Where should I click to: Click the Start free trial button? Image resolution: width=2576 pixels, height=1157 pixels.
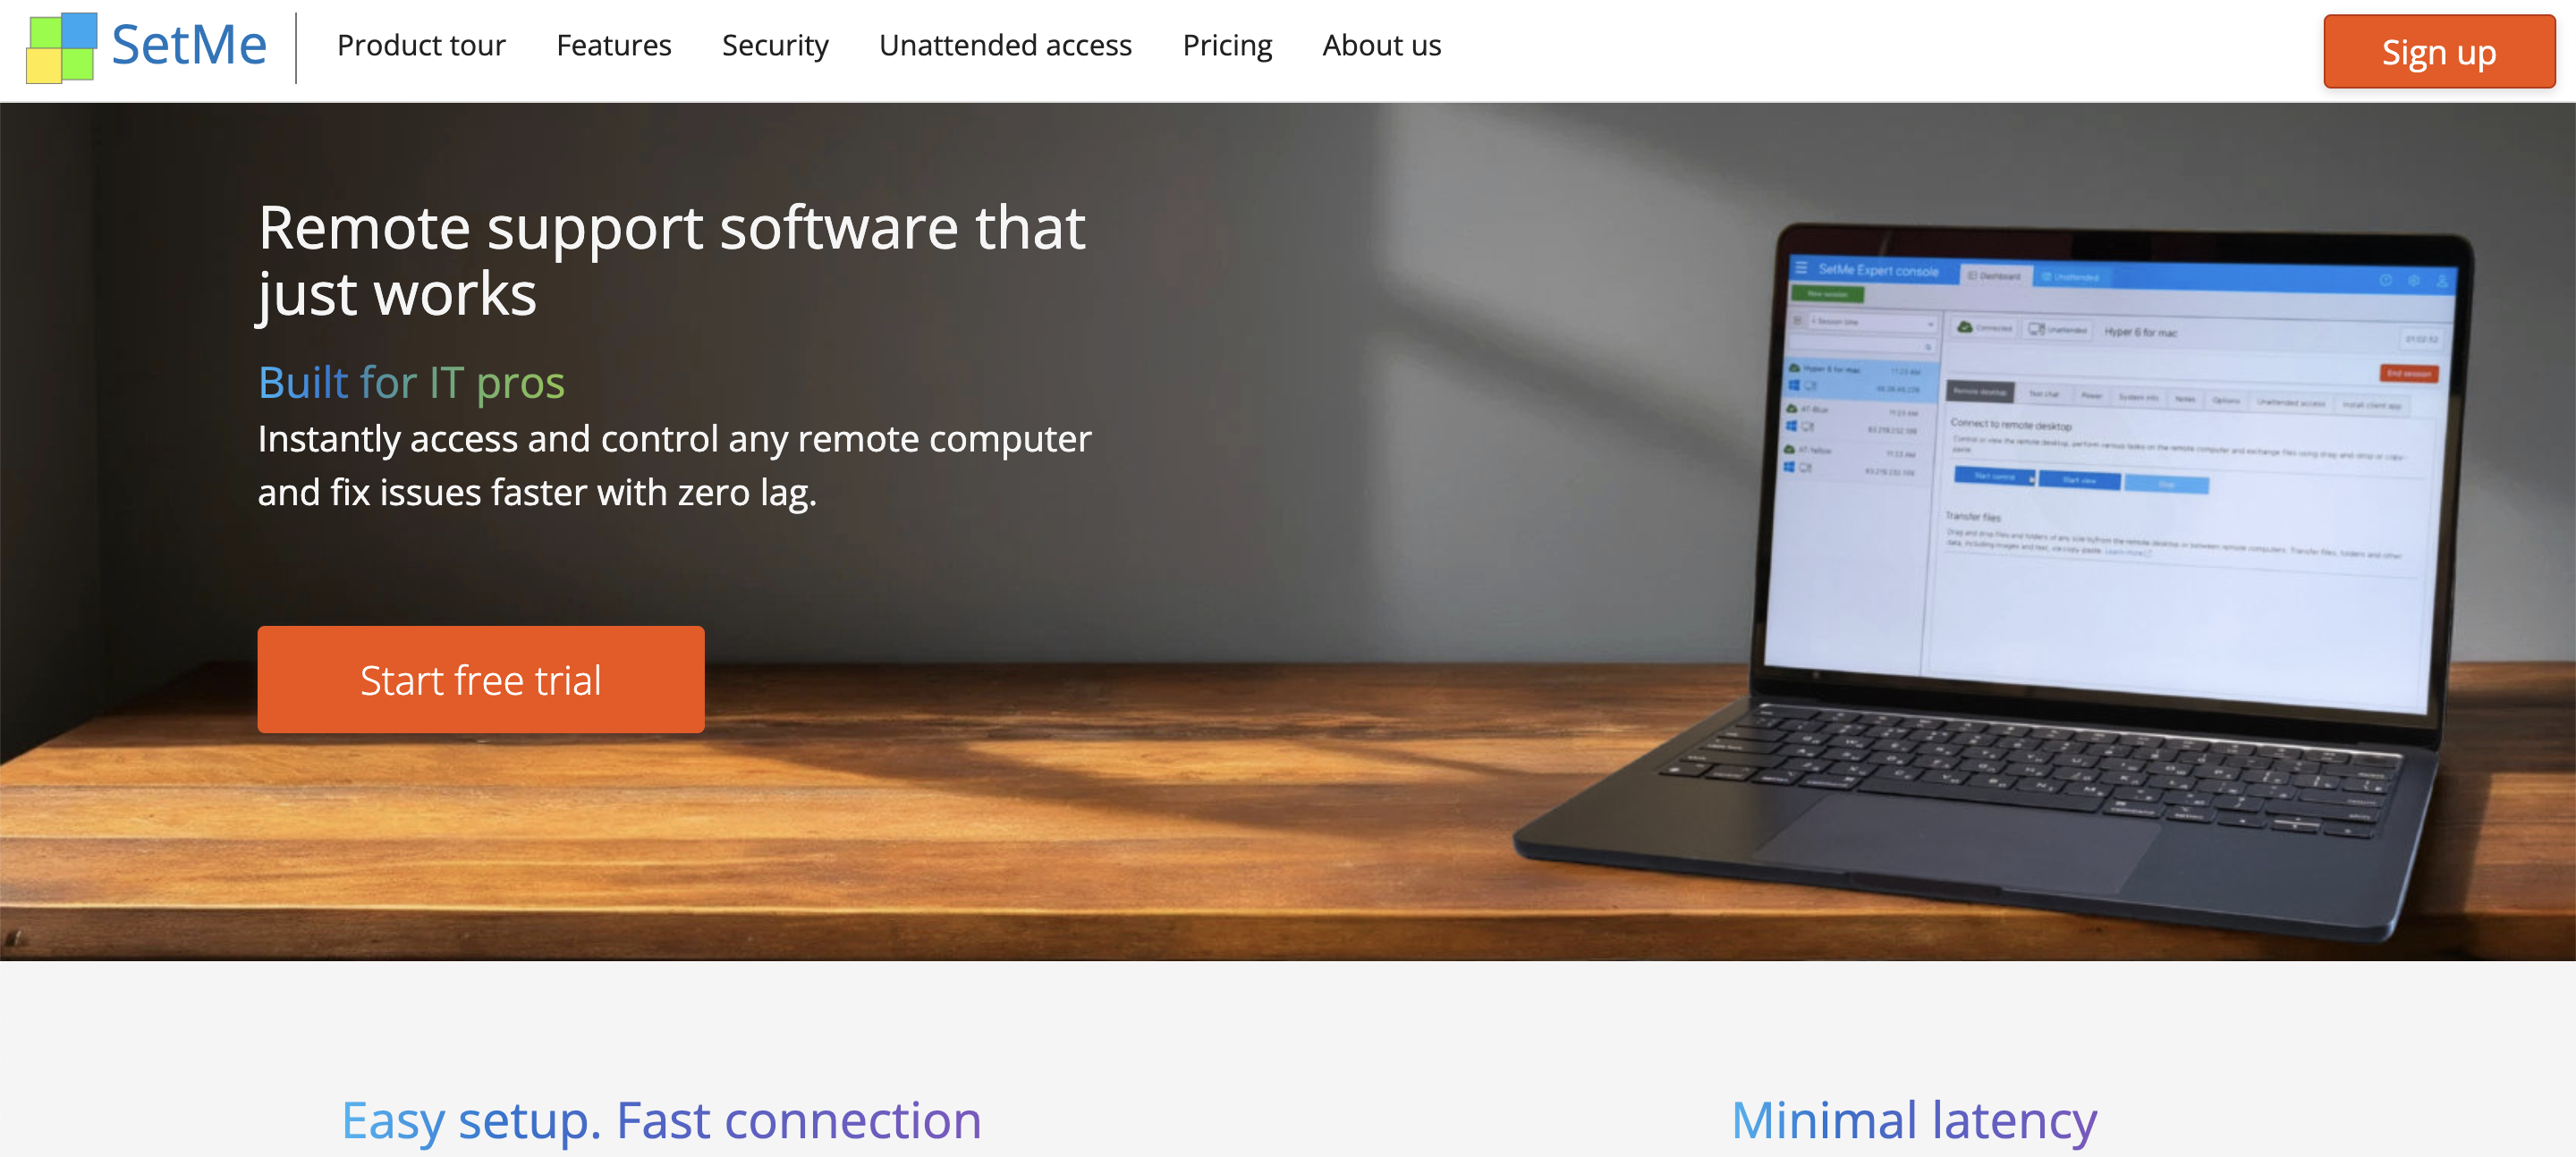(481, 680)
